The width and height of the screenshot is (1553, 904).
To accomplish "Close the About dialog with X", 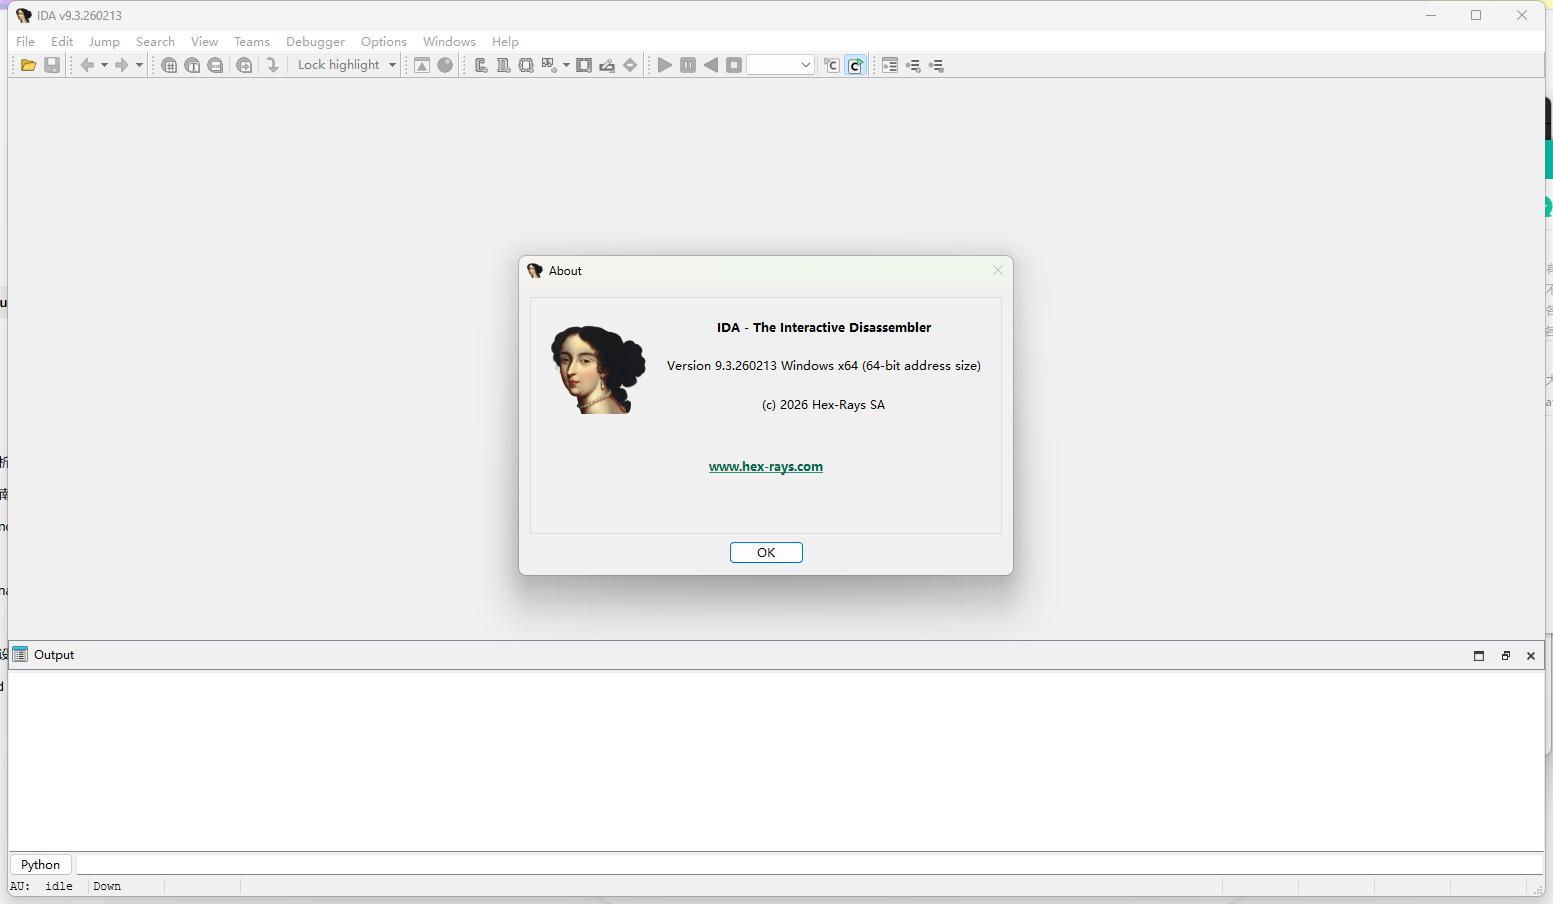I will (997, 270).
